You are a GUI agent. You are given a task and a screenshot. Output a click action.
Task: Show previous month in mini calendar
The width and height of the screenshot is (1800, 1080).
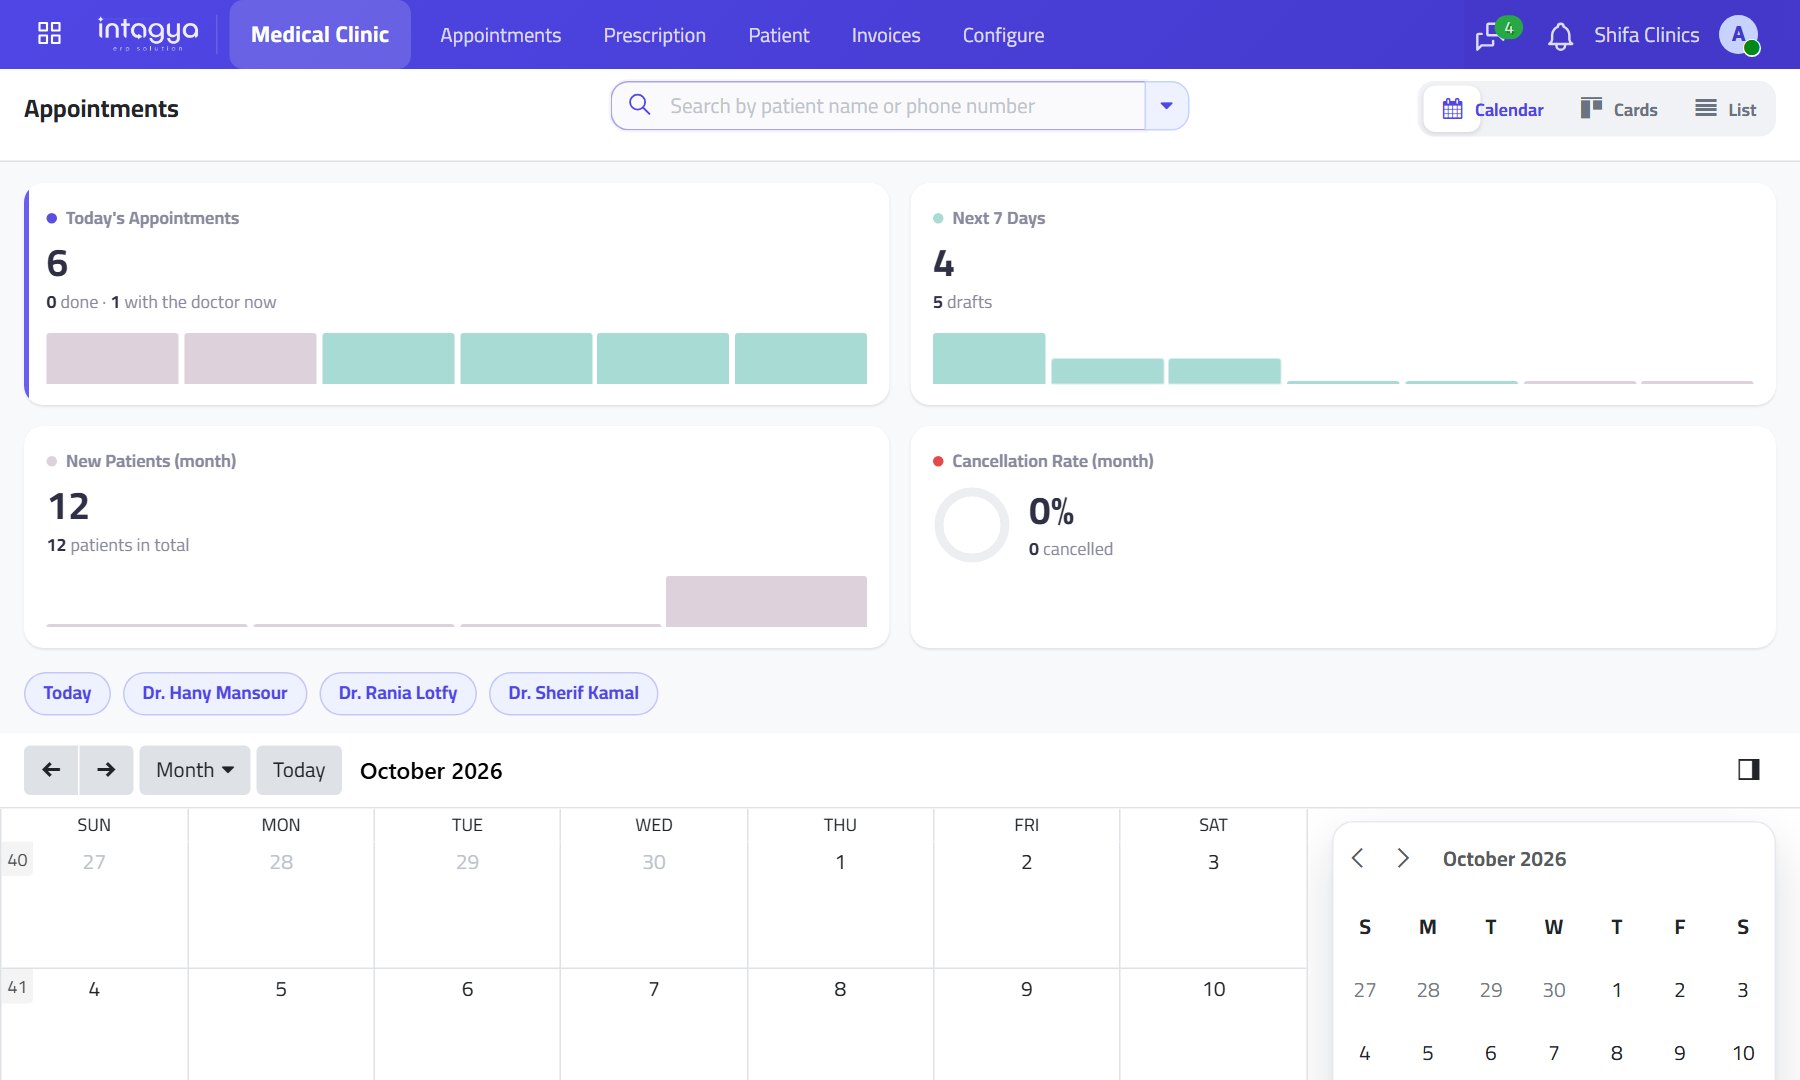[x=1358, y=858]
